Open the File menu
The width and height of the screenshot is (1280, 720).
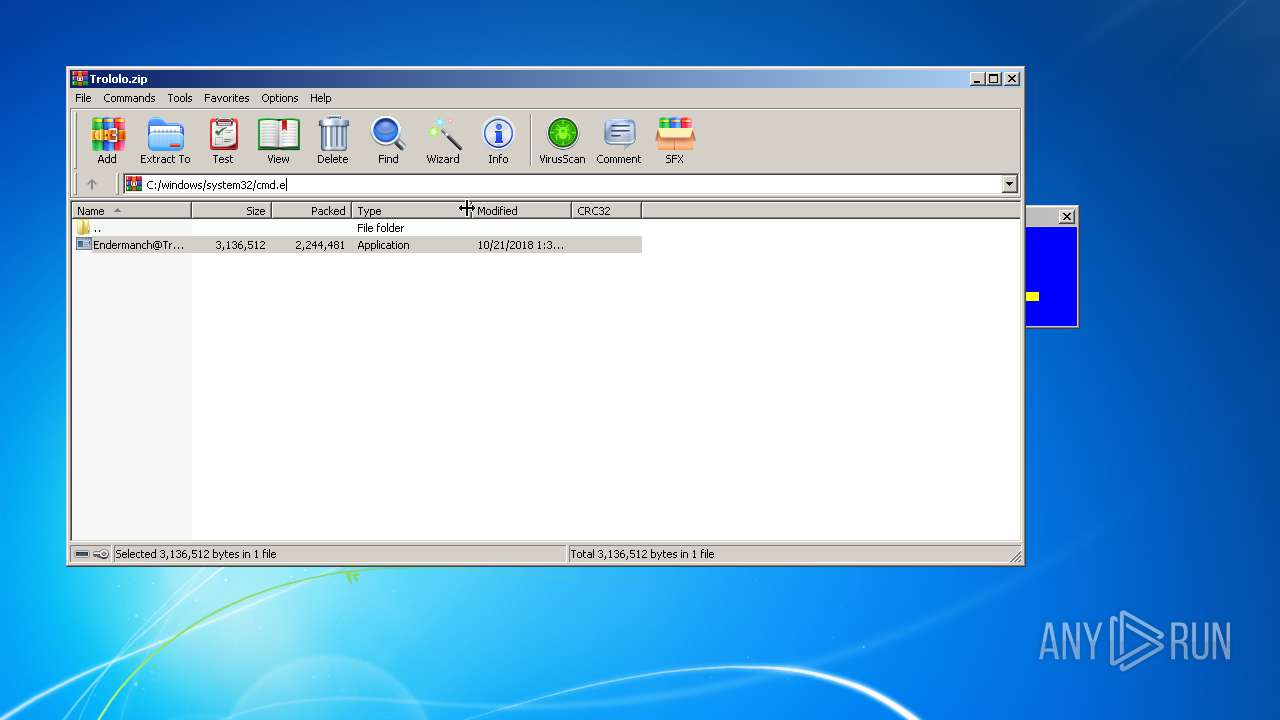(83, 98)
